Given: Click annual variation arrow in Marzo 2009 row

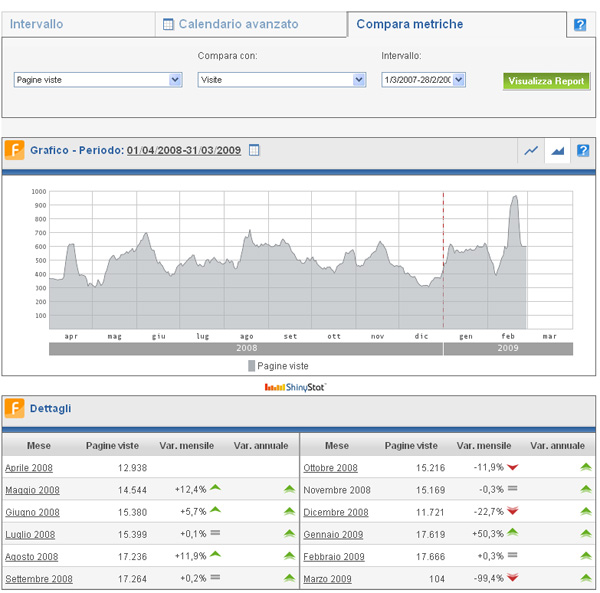Looking at the screenshot, I should coord(586,578).
